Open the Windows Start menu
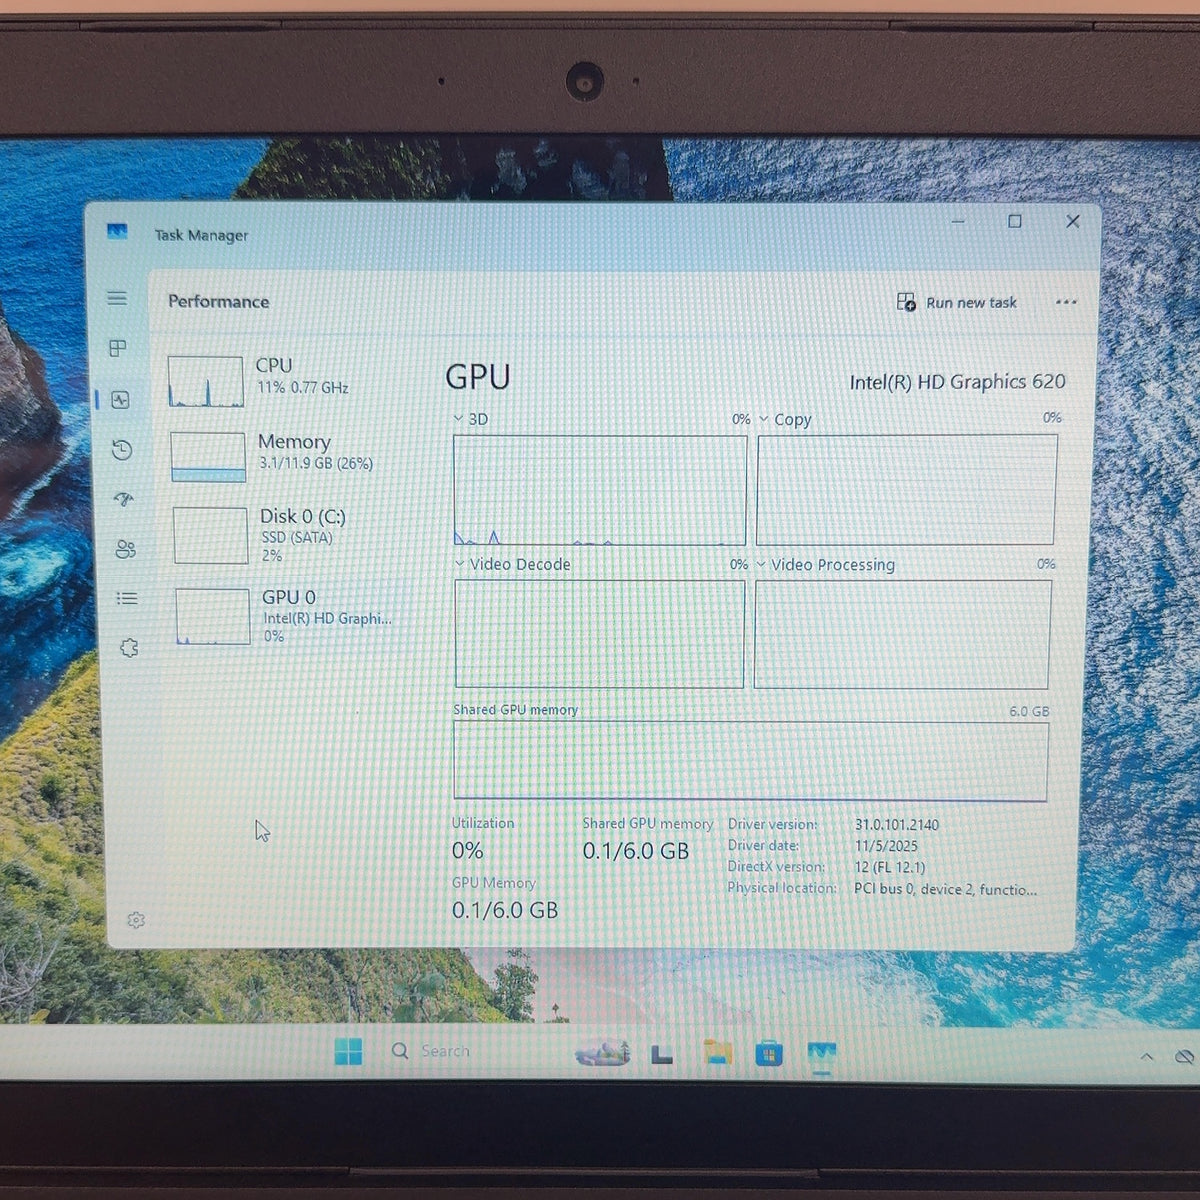 (348, 1052)
